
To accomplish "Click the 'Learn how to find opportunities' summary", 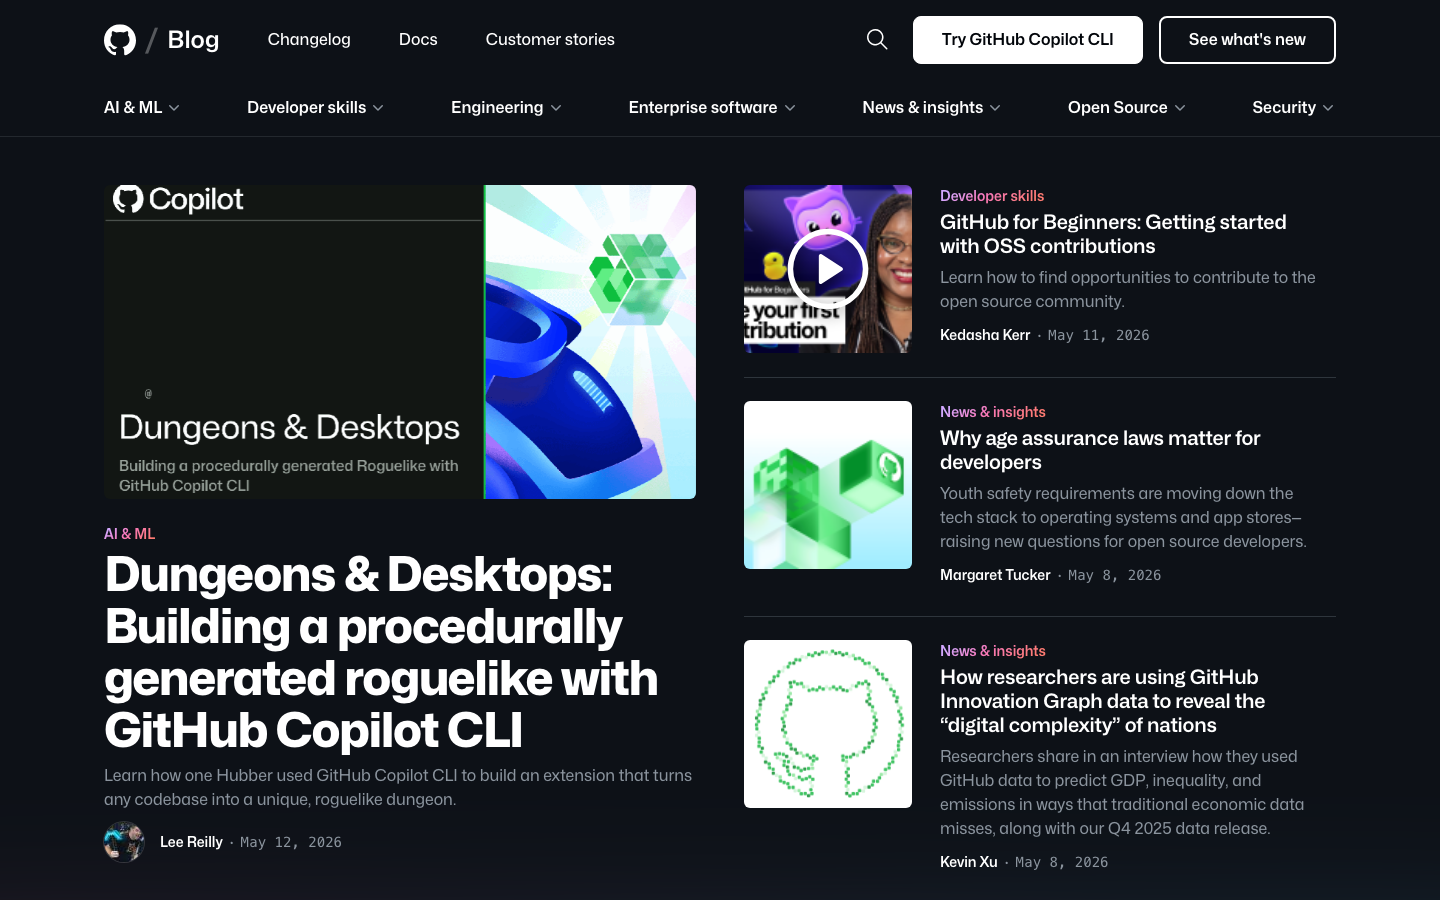I will pyautogui.click(x=1128, y=289).
